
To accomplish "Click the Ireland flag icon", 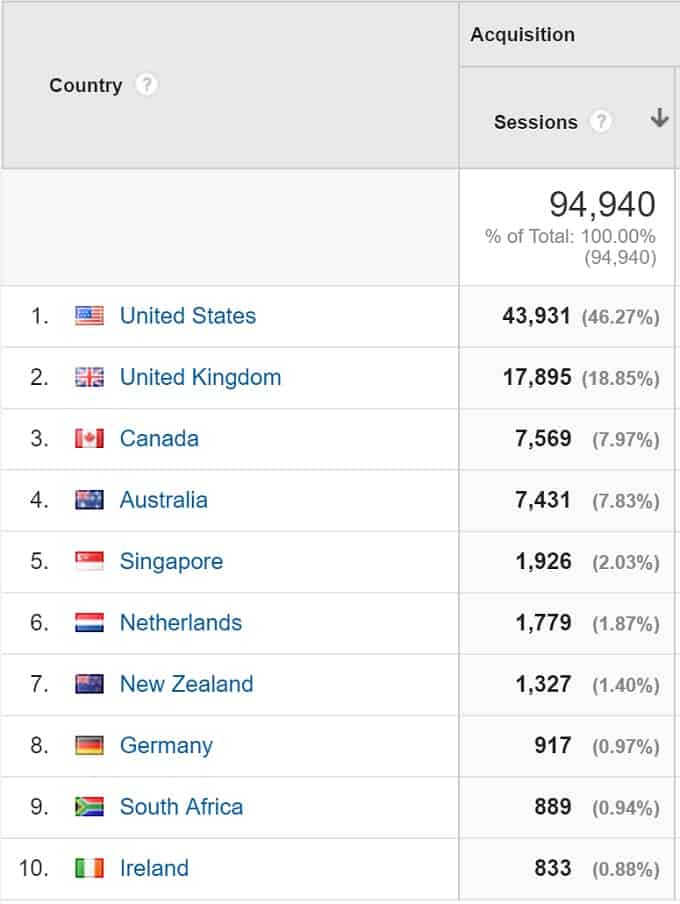I will 89,868.
